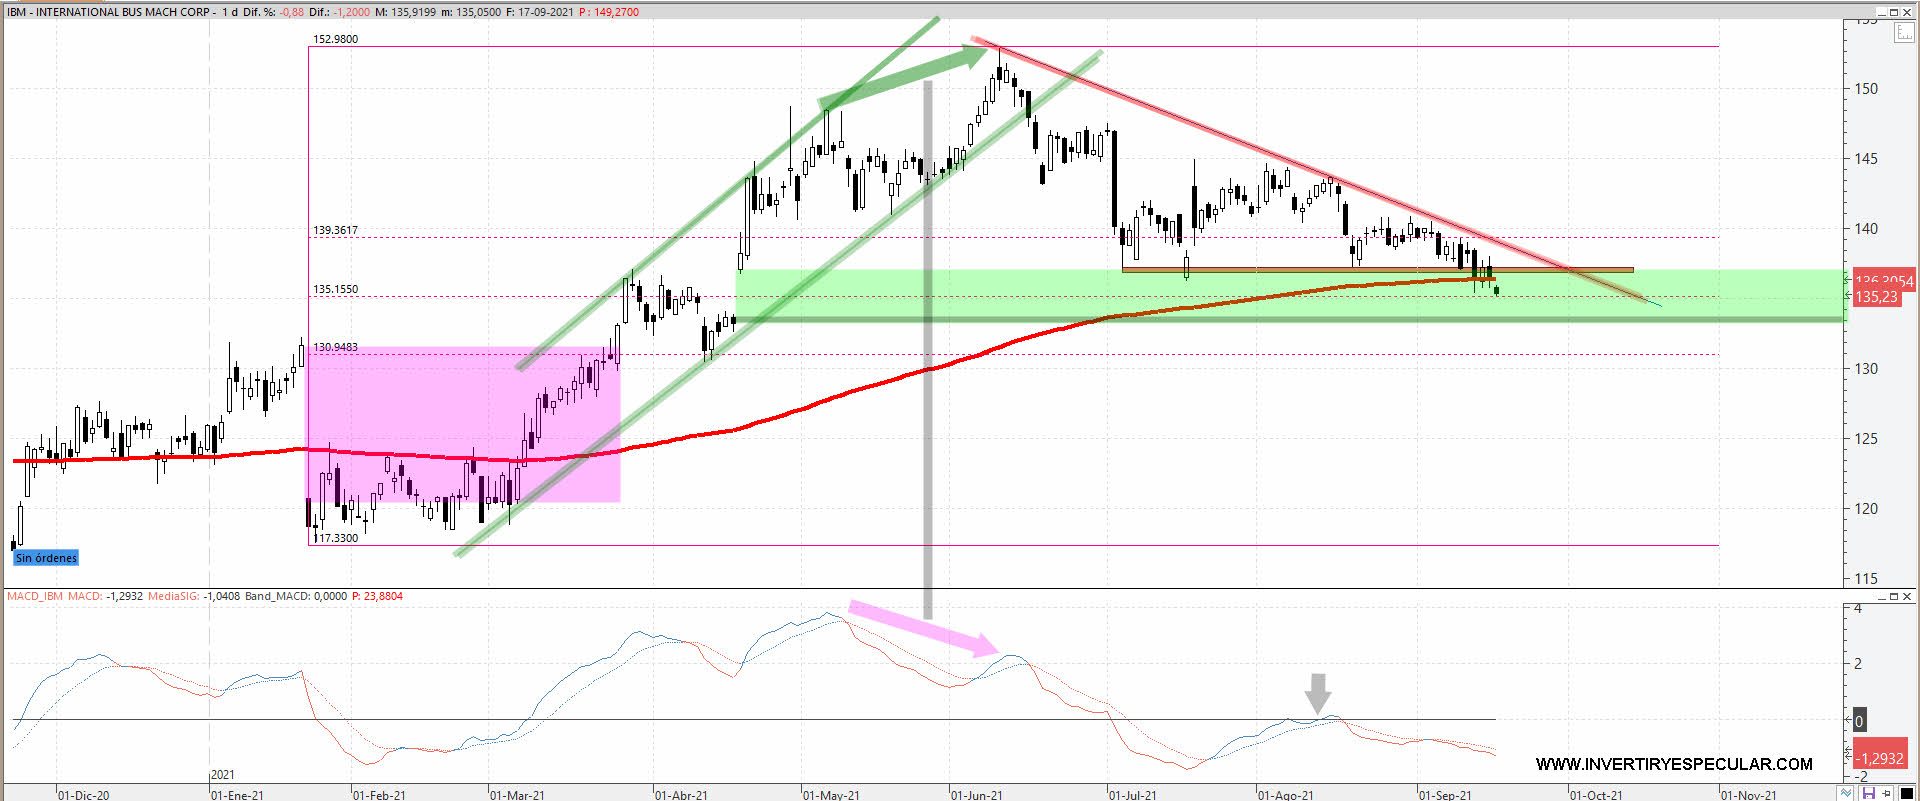Maximize the IBM price chart window
The height and width of the screenshot is (801, 1920).
pyautogui.click(x=1893, y=12)
